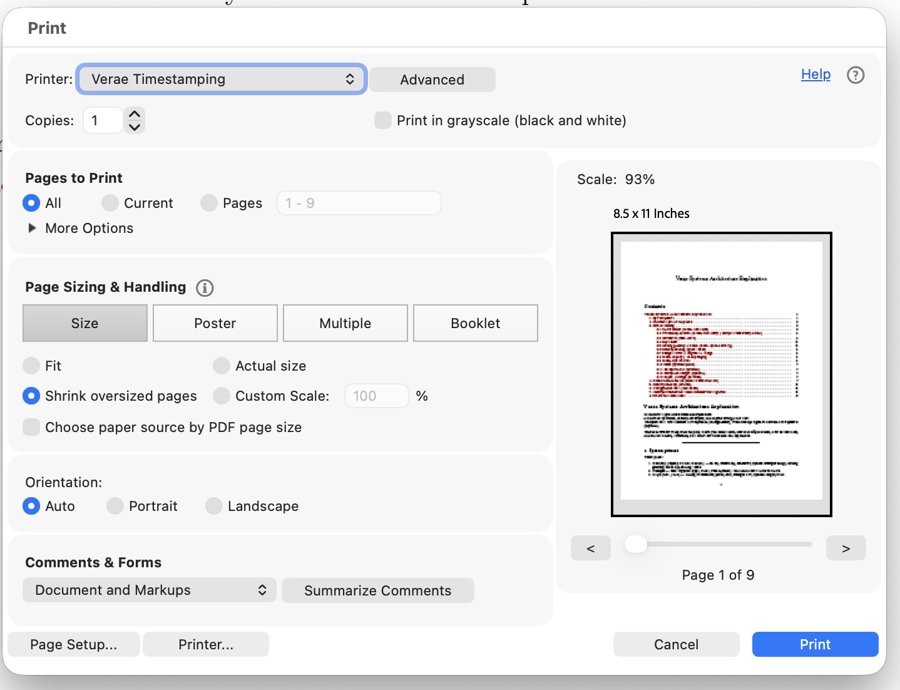Click the Advanced button
900x690 pixels.
point(432,80)
